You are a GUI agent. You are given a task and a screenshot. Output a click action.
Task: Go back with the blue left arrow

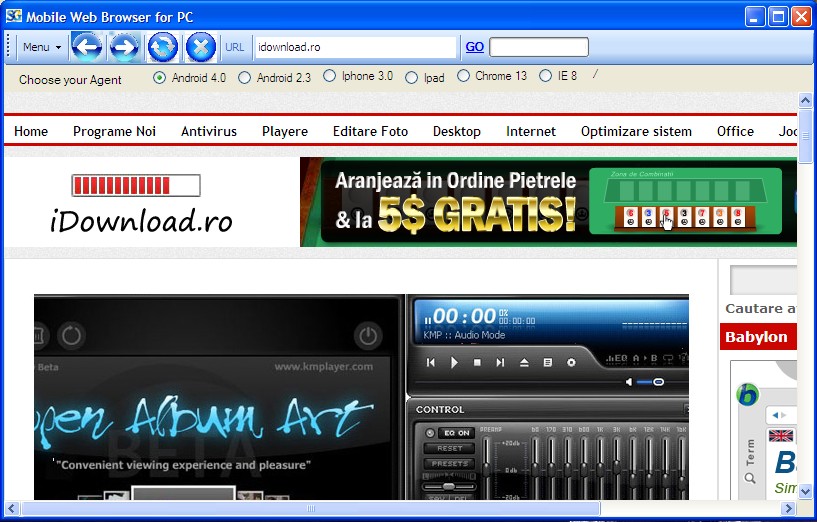[x=86, y=47]
